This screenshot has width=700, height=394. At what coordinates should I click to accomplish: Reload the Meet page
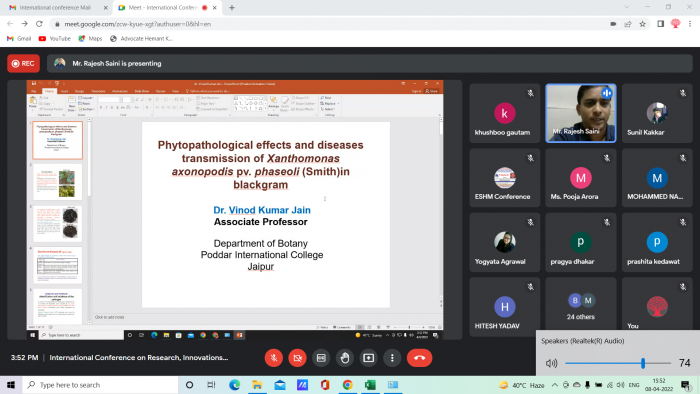pyautogui.click(x=39, y=24)
